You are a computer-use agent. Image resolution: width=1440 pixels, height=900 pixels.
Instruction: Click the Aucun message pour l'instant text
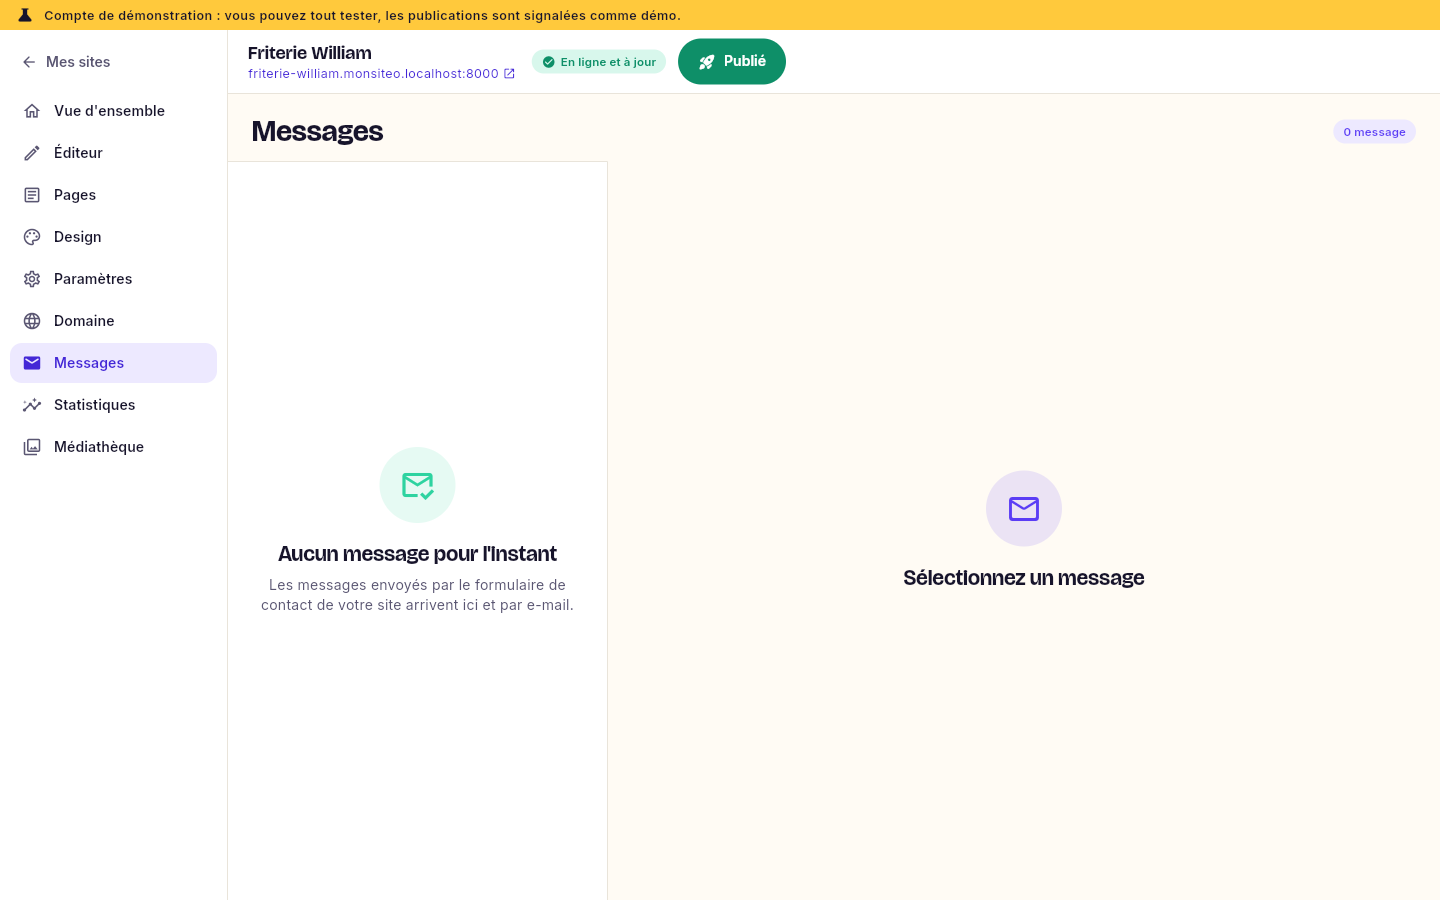pyautogui.click(x=417, y=554)
